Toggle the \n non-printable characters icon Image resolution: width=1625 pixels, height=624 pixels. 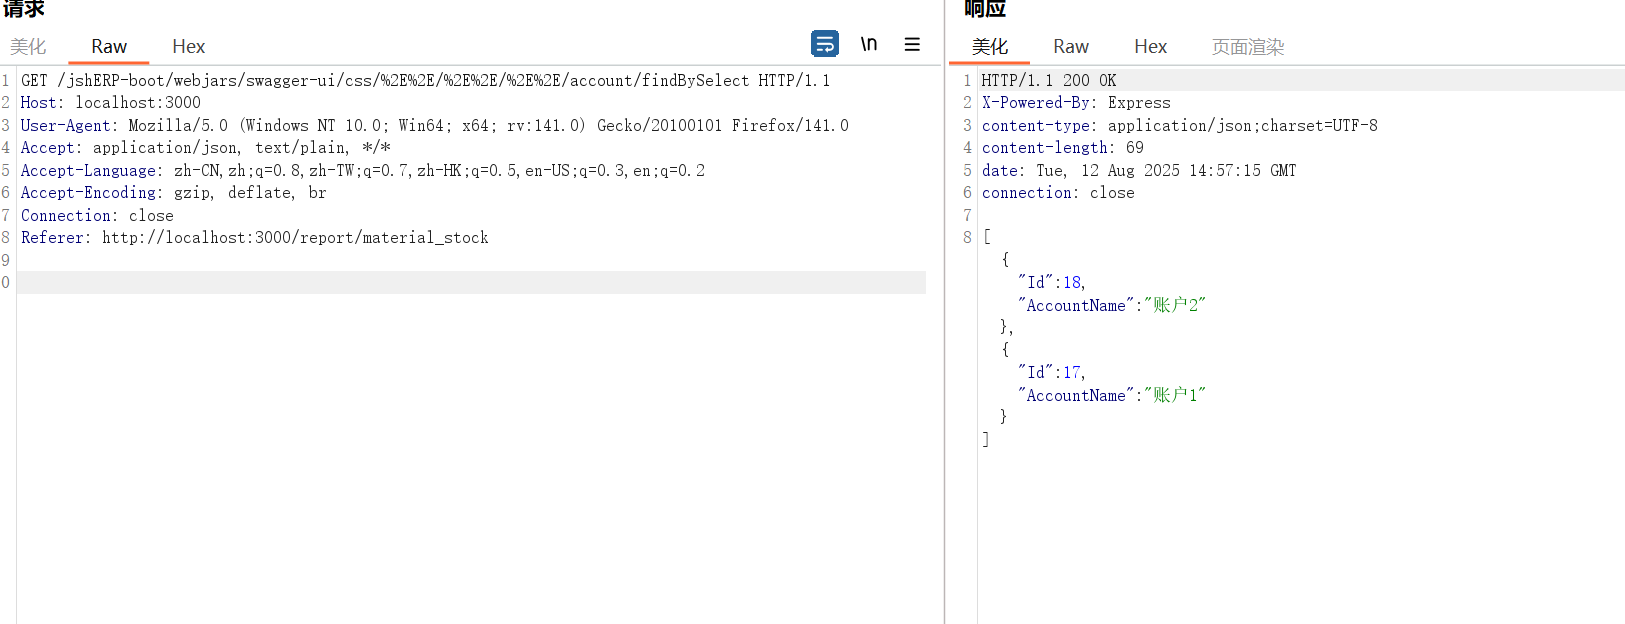point(869,44)
